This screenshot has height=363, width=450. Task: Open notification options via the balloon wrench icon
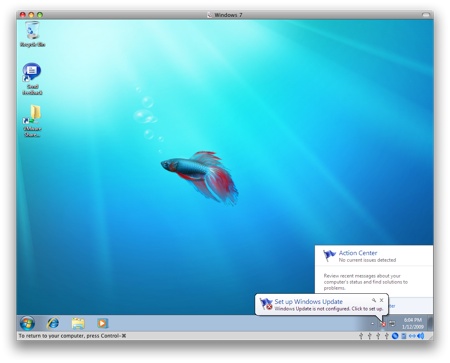(x=374, y=300)
